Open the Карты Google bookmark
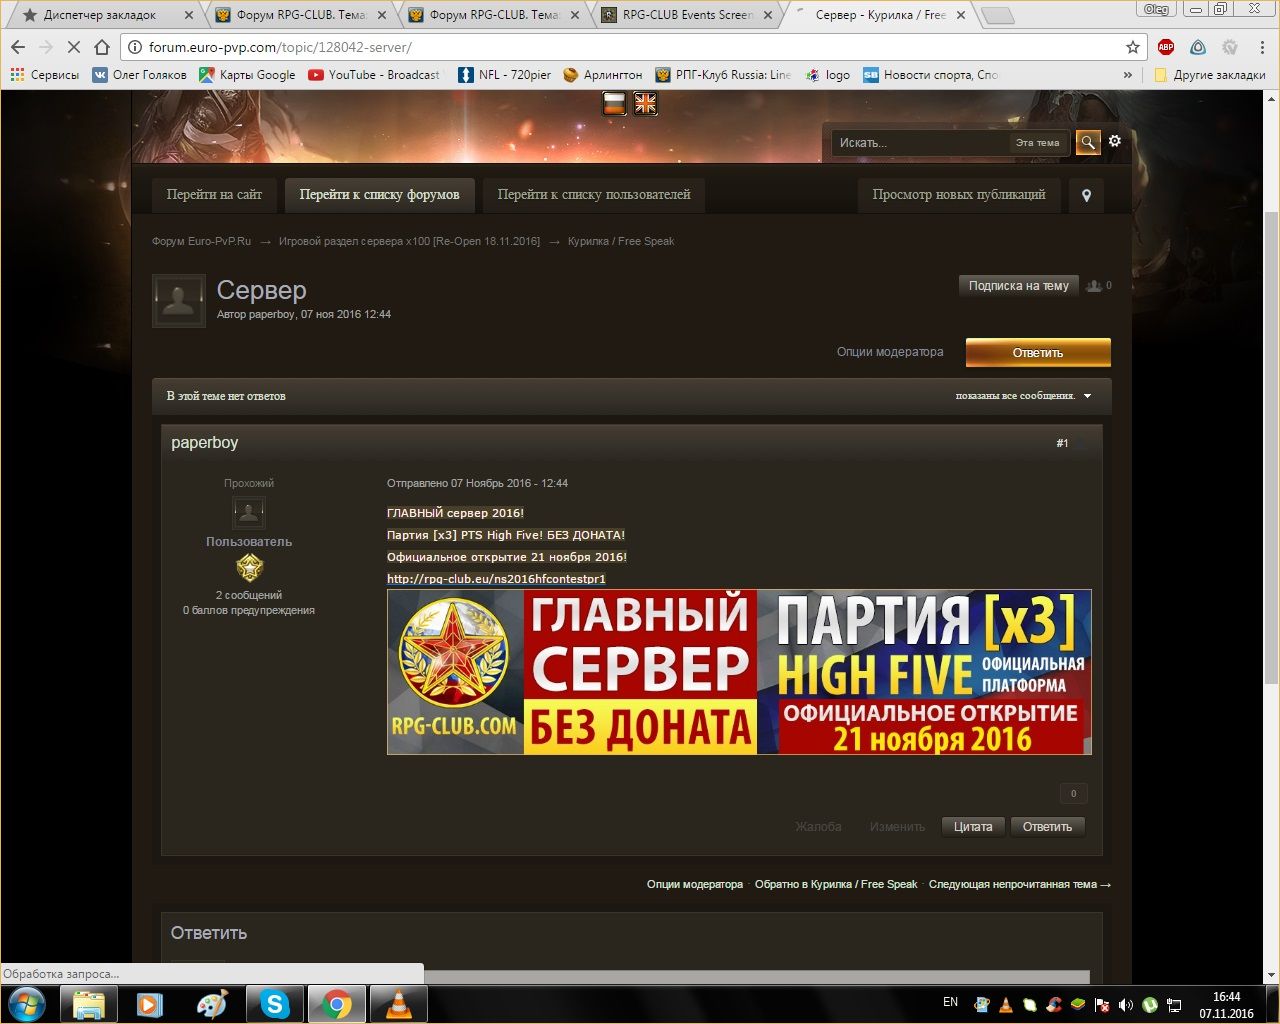The image size is (1280, 1024). (x=247, y=75)
